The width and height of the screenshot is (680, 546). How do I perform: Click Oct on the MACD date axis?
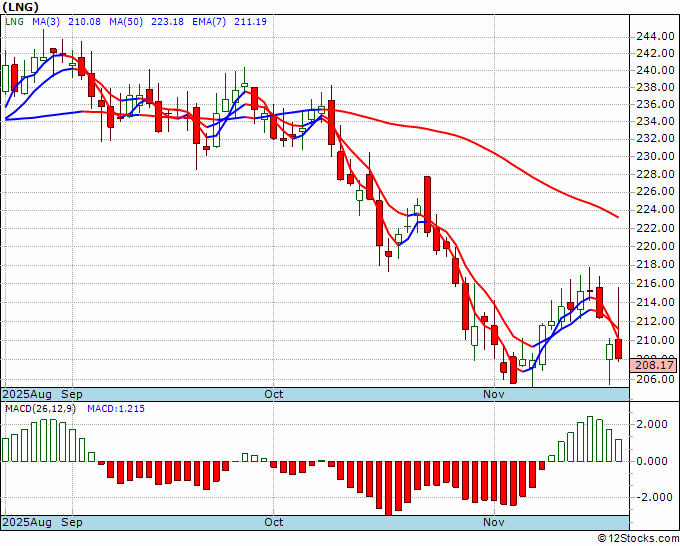(x=274, y=522)
